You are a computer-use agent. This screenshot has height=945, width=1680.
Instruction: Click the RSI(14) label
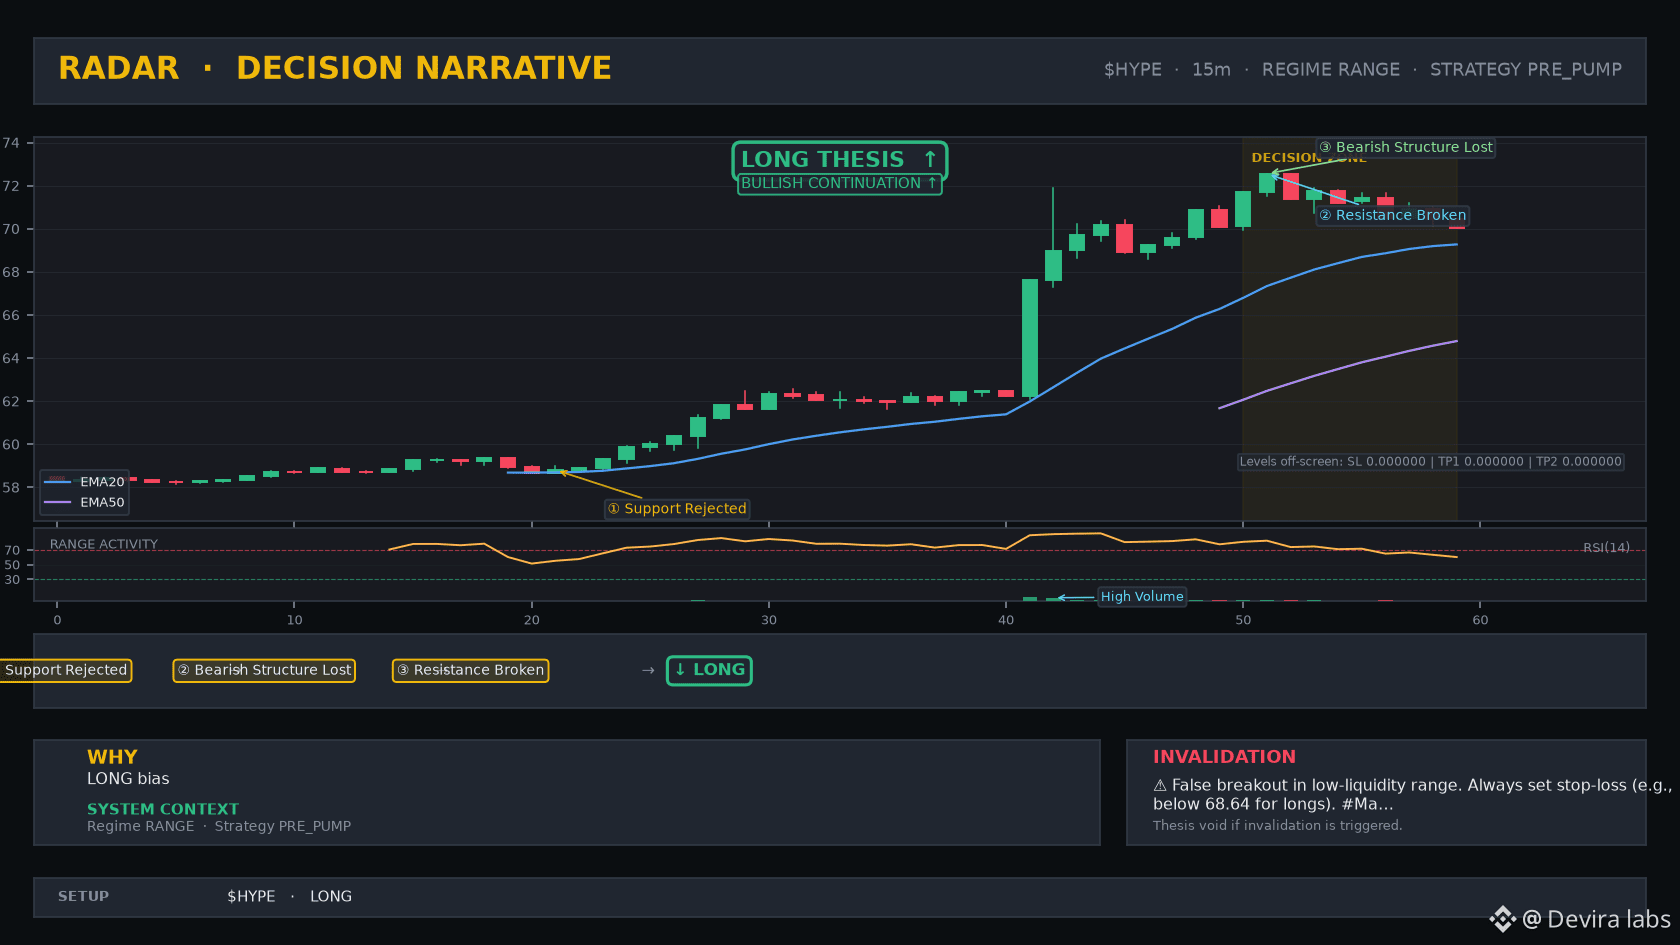coord(1606,548)
